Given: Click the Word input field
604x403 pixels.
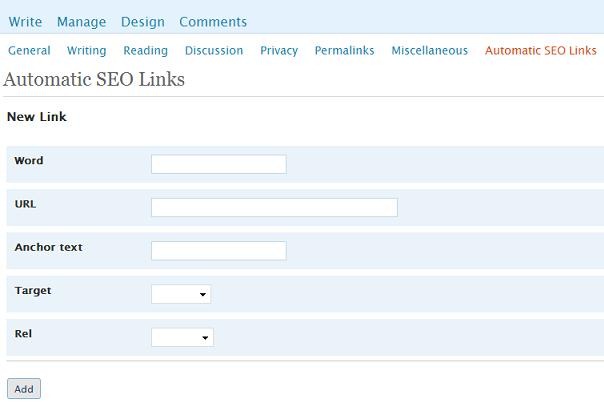Looking at the screenshot, I should pyautogui.click(x=219, y=164).
